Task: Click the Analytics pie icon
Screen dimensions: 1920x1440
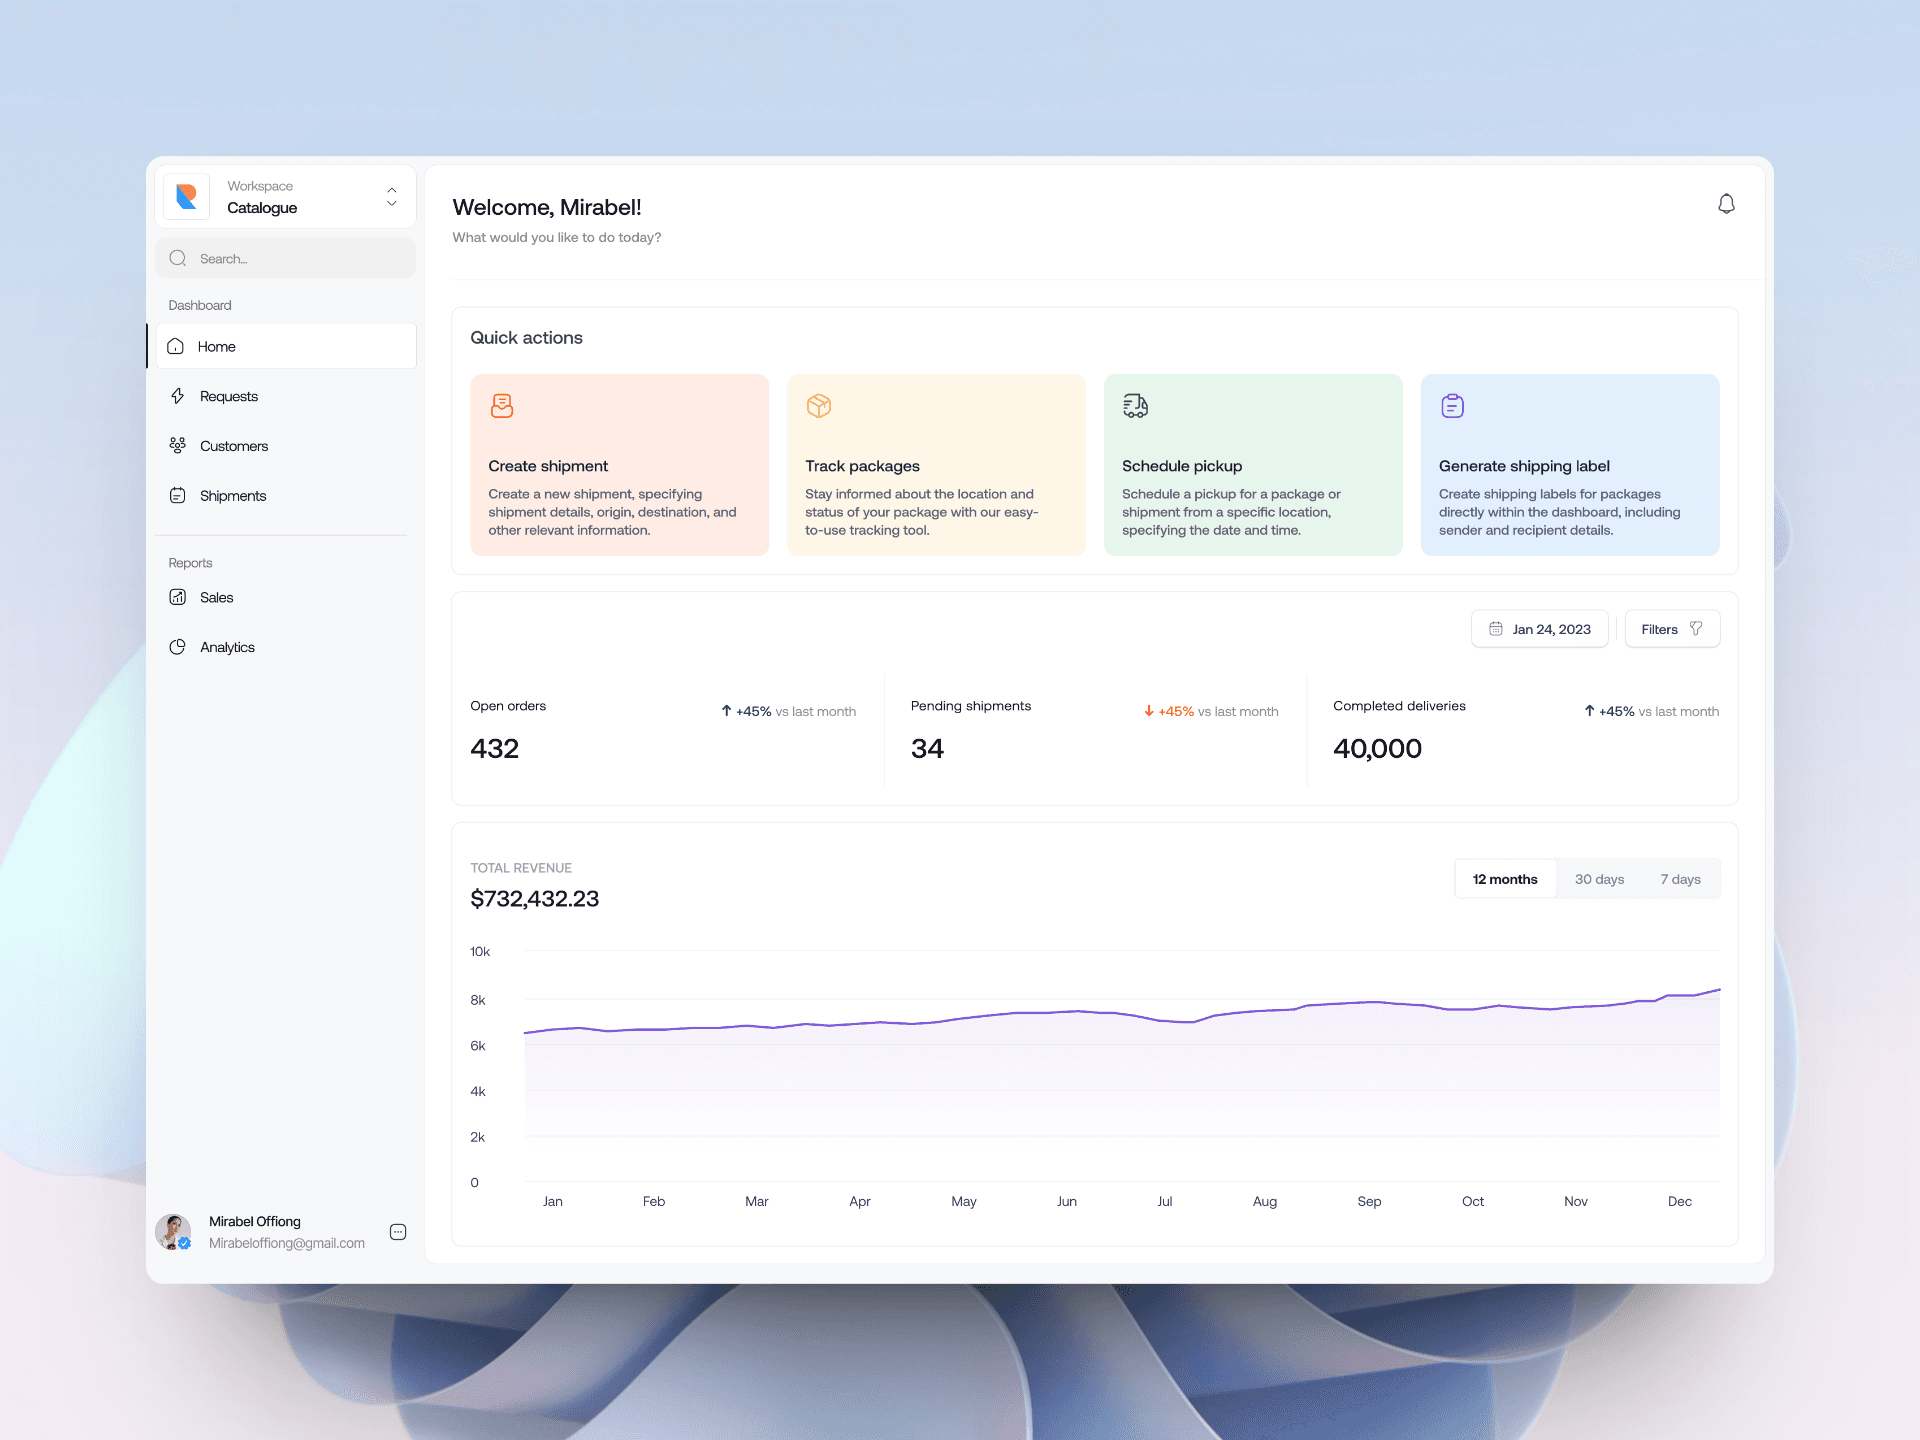Action: click(x=178, y=647)
